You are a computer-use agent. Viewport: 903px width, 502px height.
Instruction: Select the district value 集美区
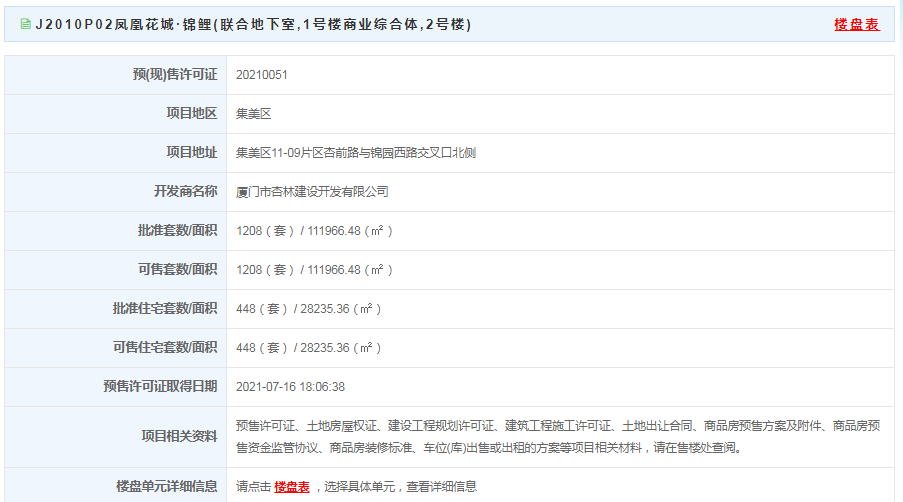(x=253, y=114)
